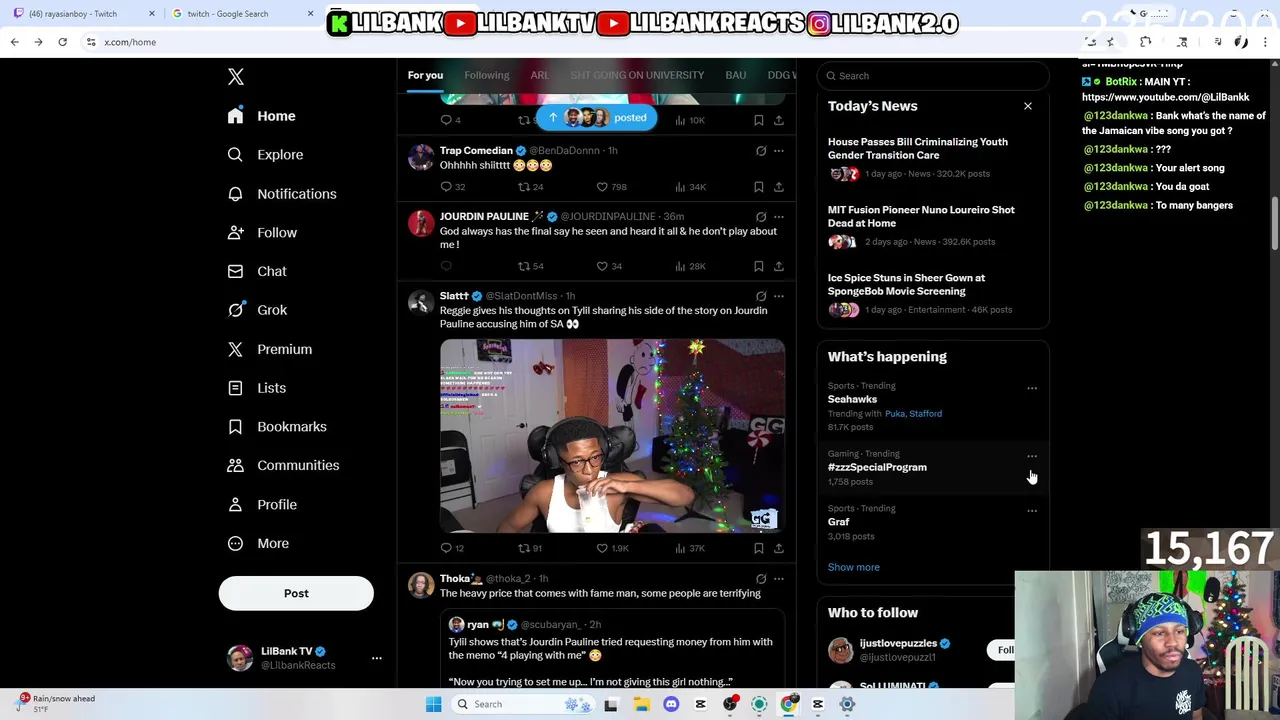Screen dimensions: 1280x720
Task: Click the X logo in sidebar
Action: click(x=235, y=77)
